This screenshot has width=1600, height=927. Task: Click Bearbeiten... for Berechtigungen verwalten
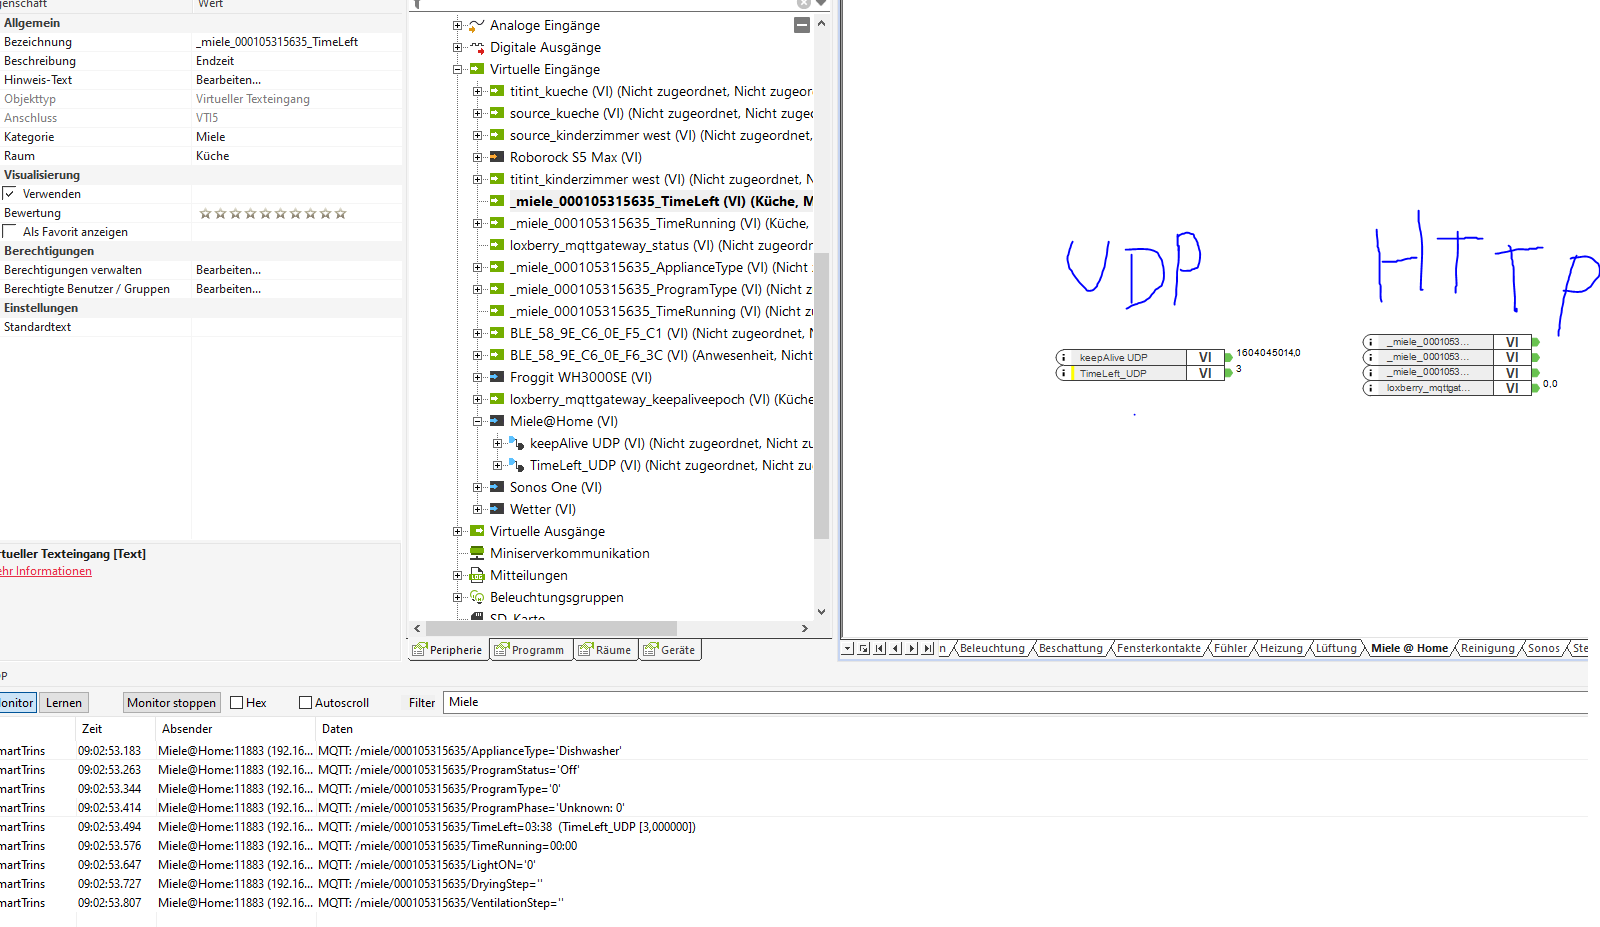228,270
